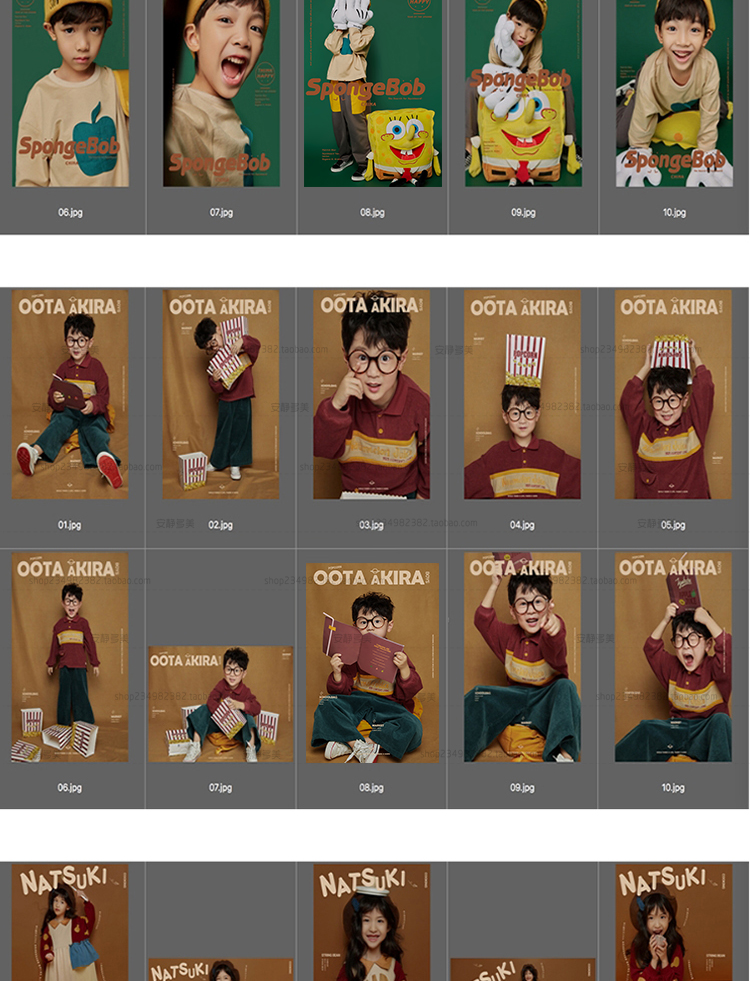Screen dimensions: 750x981
Task: Click 07.jpg label in OOTA AKIRA group
Action: point(220,788)
